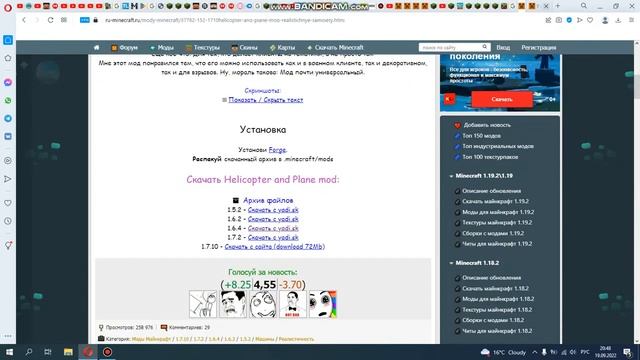Click the site search magnifier icon
The width and height of the screenshot is (640, 360).
tap(484, 47)
